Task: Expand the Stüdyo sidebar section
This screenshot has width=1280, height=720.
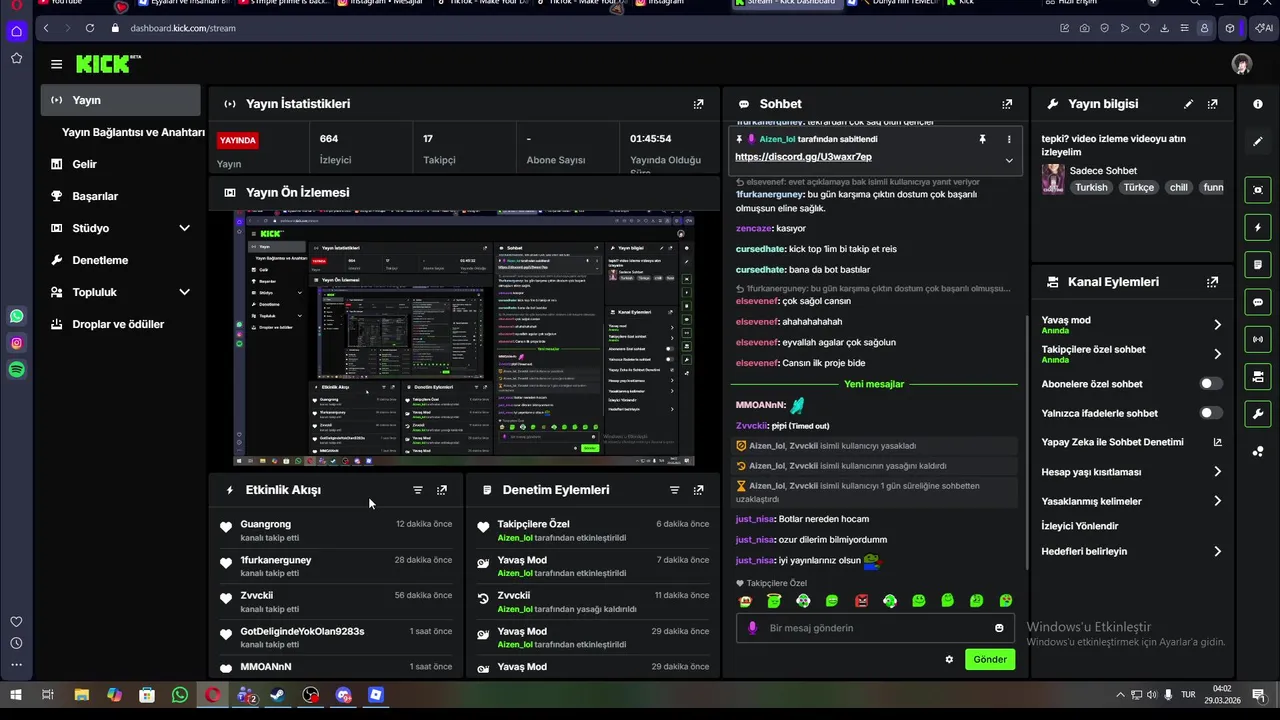Action: point(184,228)
